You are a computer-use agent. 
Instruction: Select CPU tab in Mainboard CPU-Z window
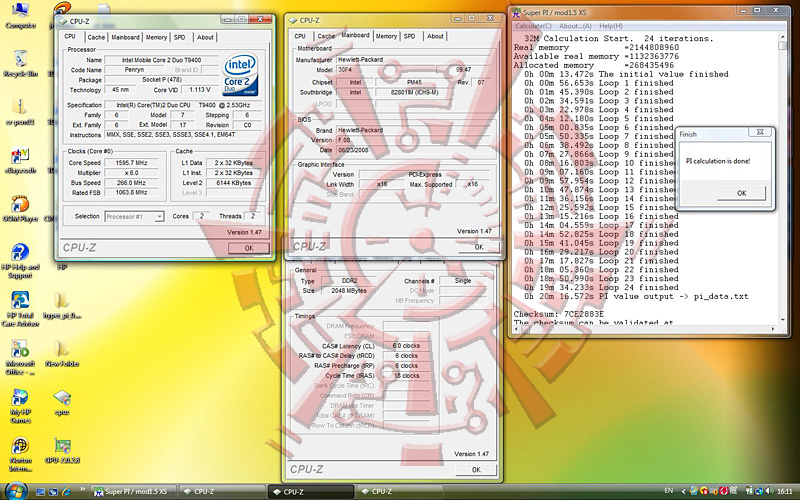300,36
